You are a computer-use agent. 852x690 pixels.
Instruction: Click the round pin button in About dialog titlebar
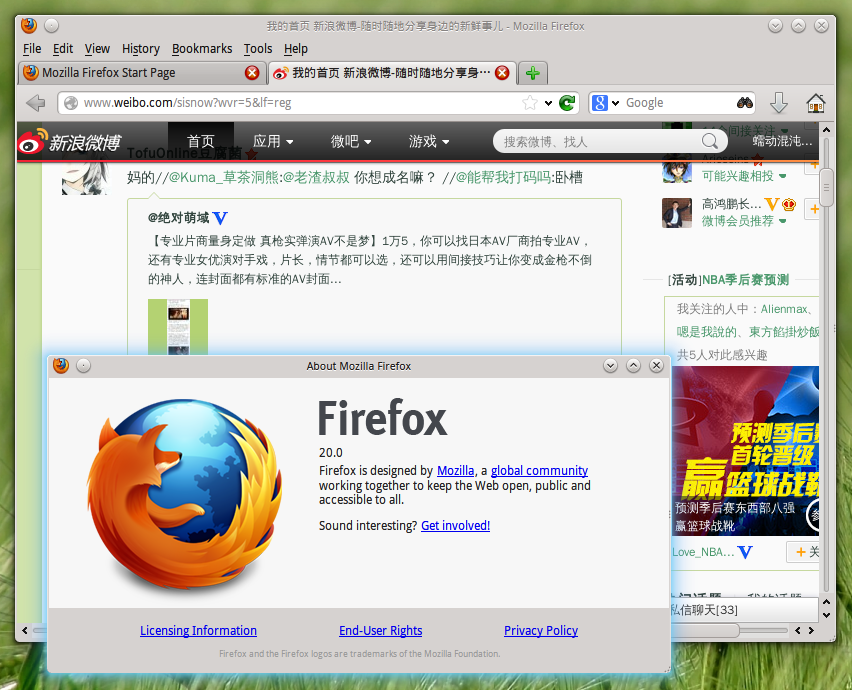(x=83, y=366)
